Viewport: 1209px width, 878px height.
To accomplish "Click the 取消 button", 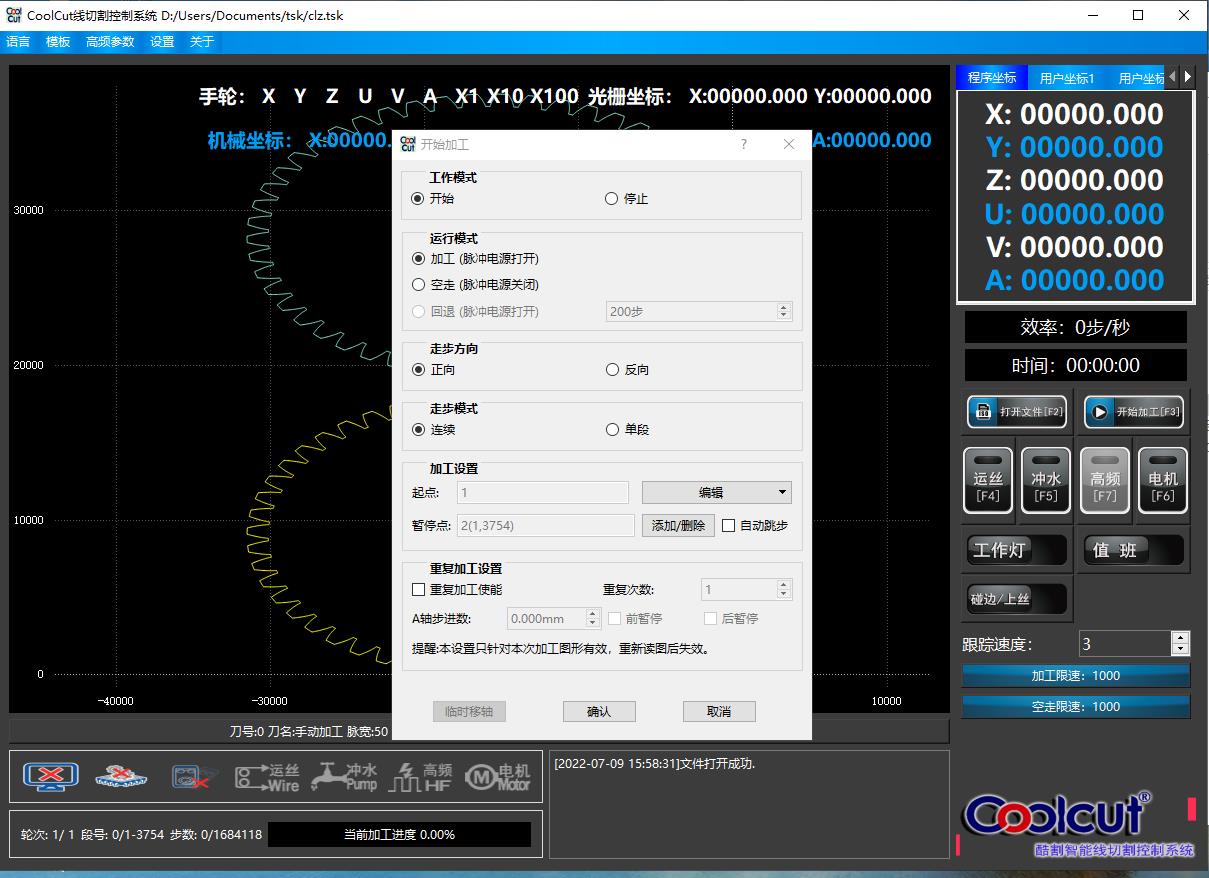I will (x=719, y=711).
